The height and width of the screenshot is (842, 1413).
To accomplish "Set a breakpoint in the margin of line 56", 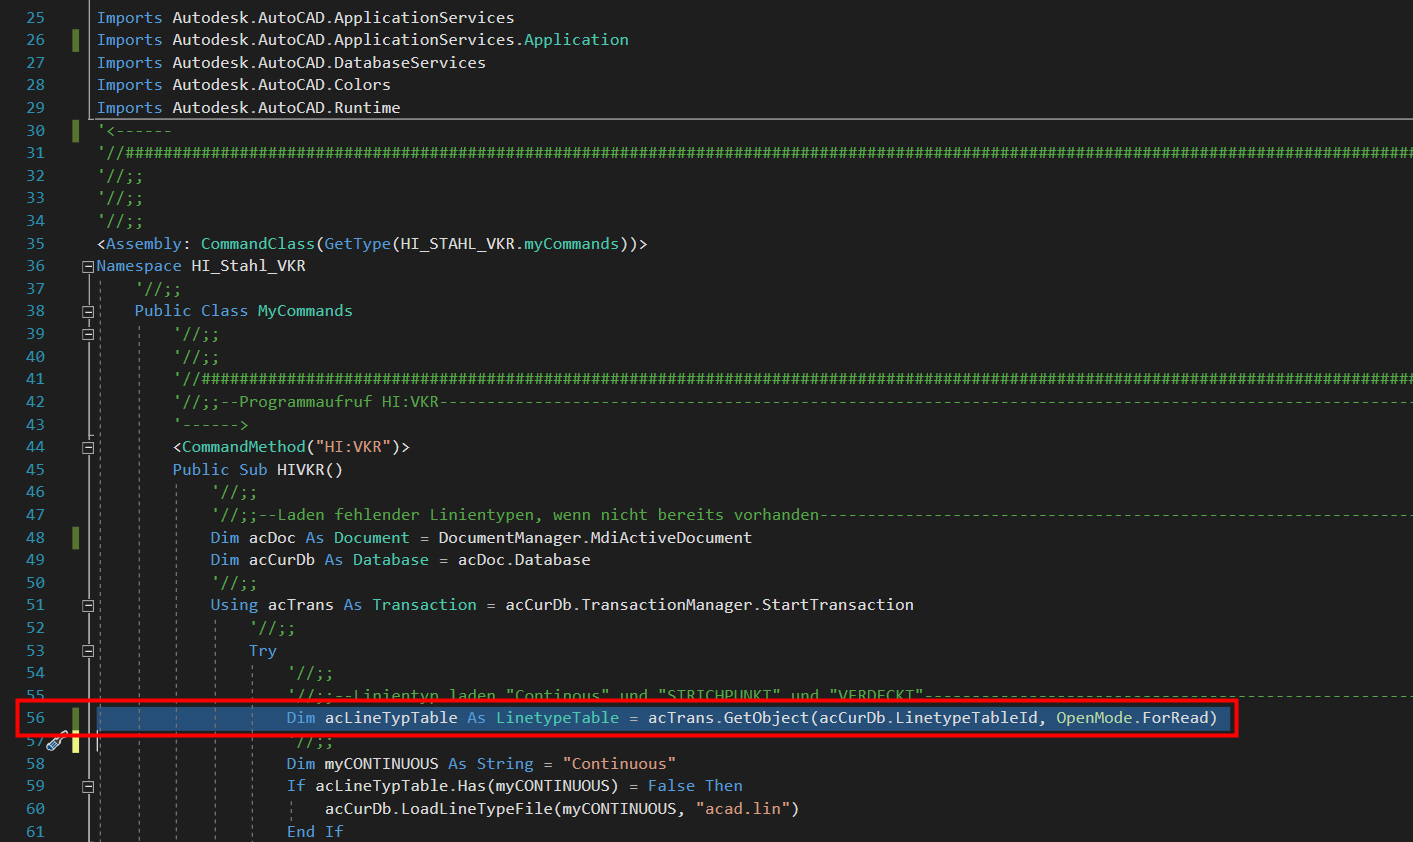I will [10, 717].
